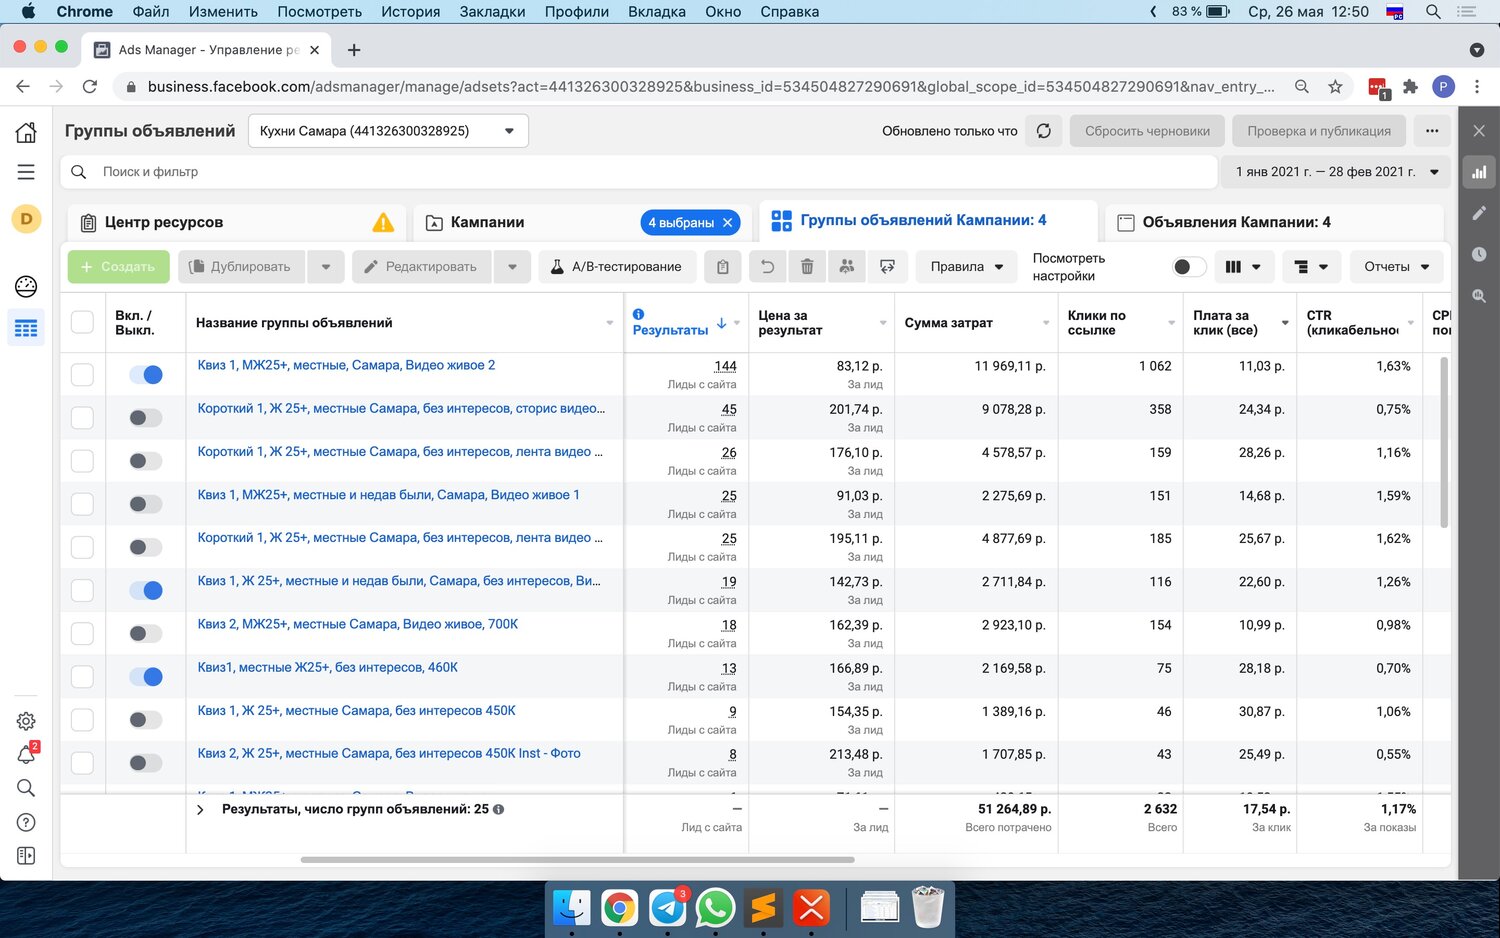1500x938 pixels.
Task: Toggle on Квиз 1 Видео живое 1 ad set
Action: tap(146, 504)
